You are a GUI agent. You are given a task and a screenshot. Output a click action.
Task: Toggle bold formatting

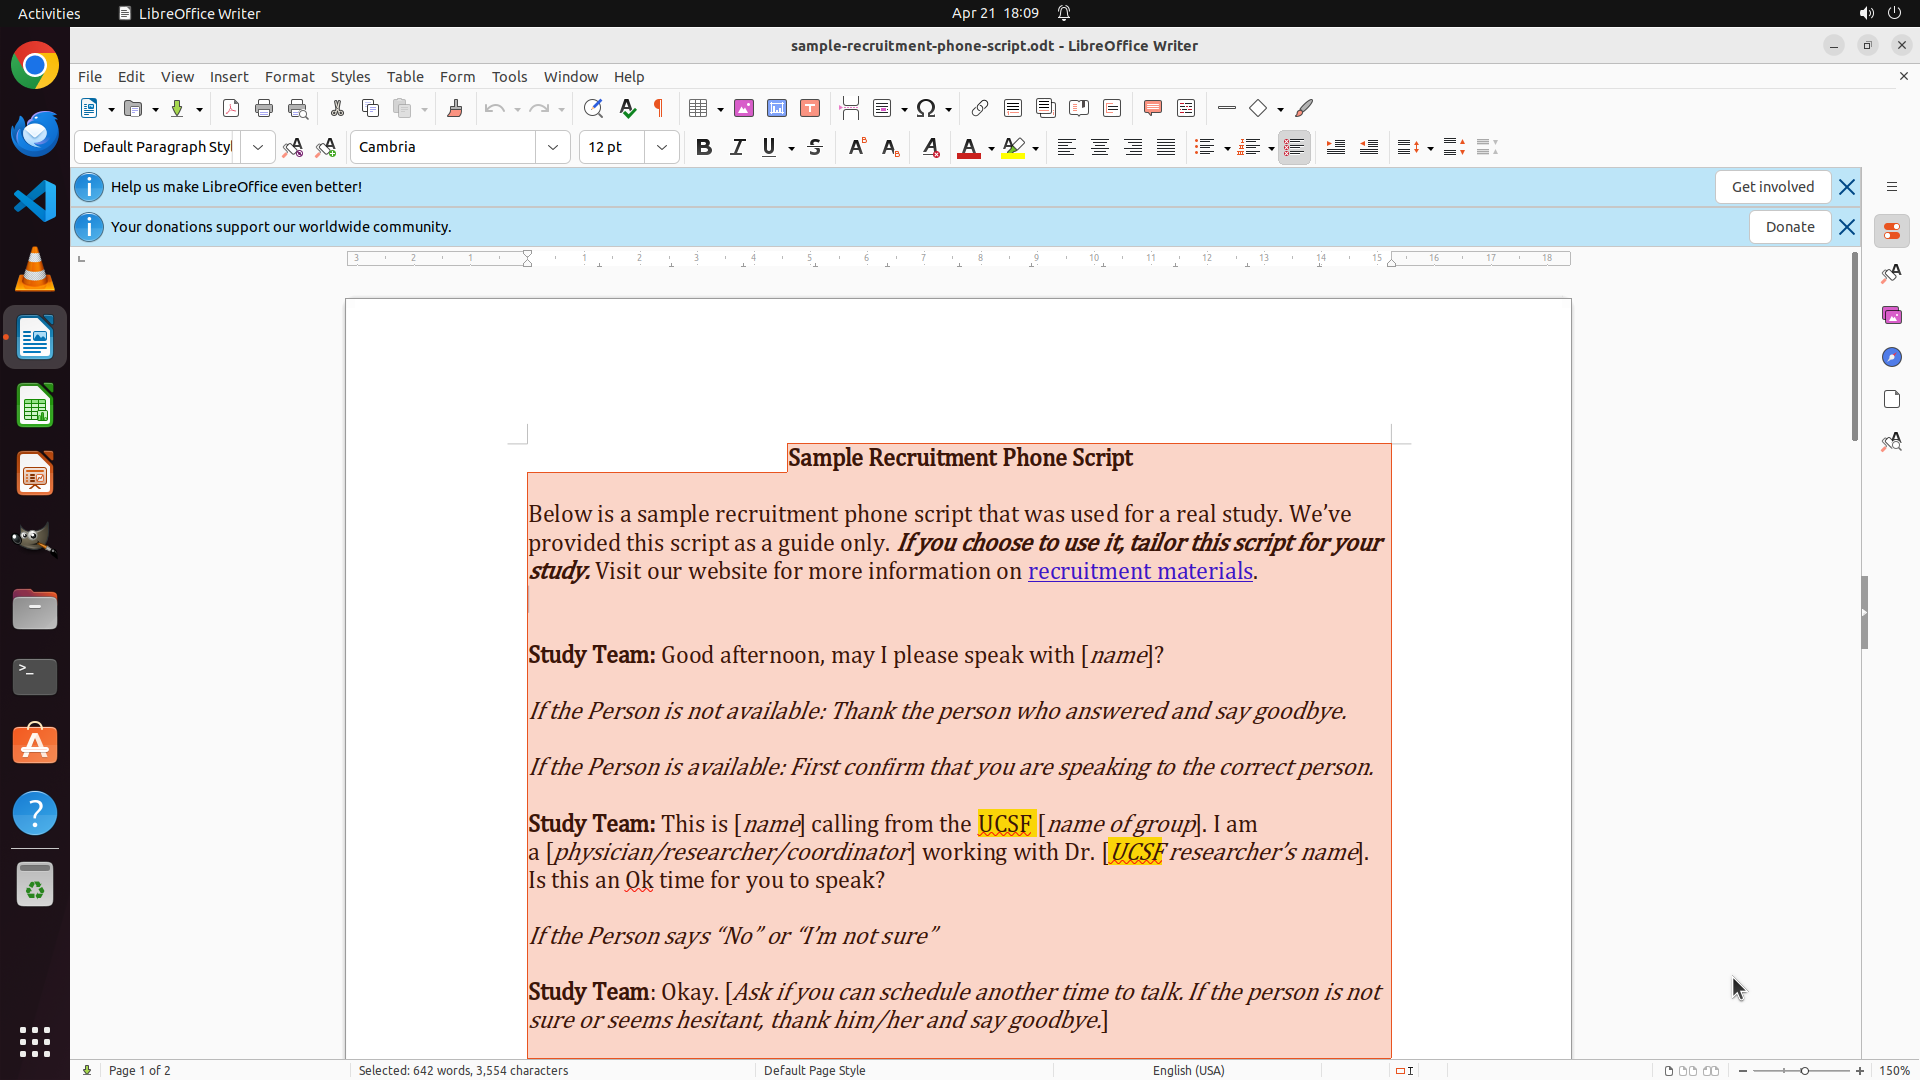click(x=704, y=147)
